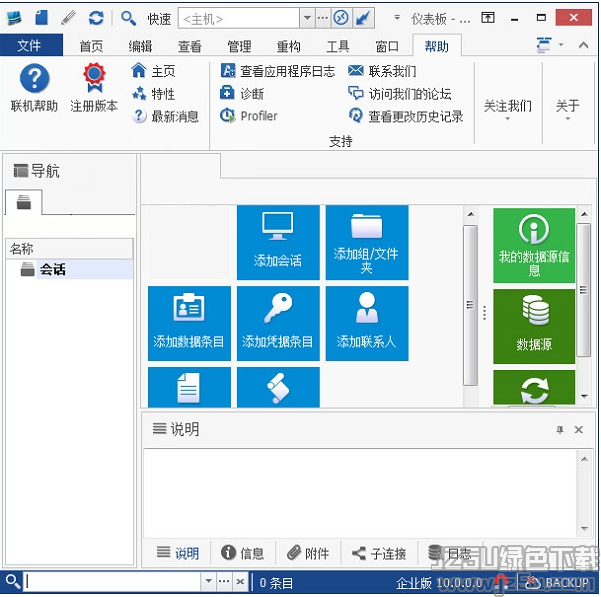Click the blue tiles panel scrollbar thumb
The image size is (601, 597).
click(x=470, y=305)
